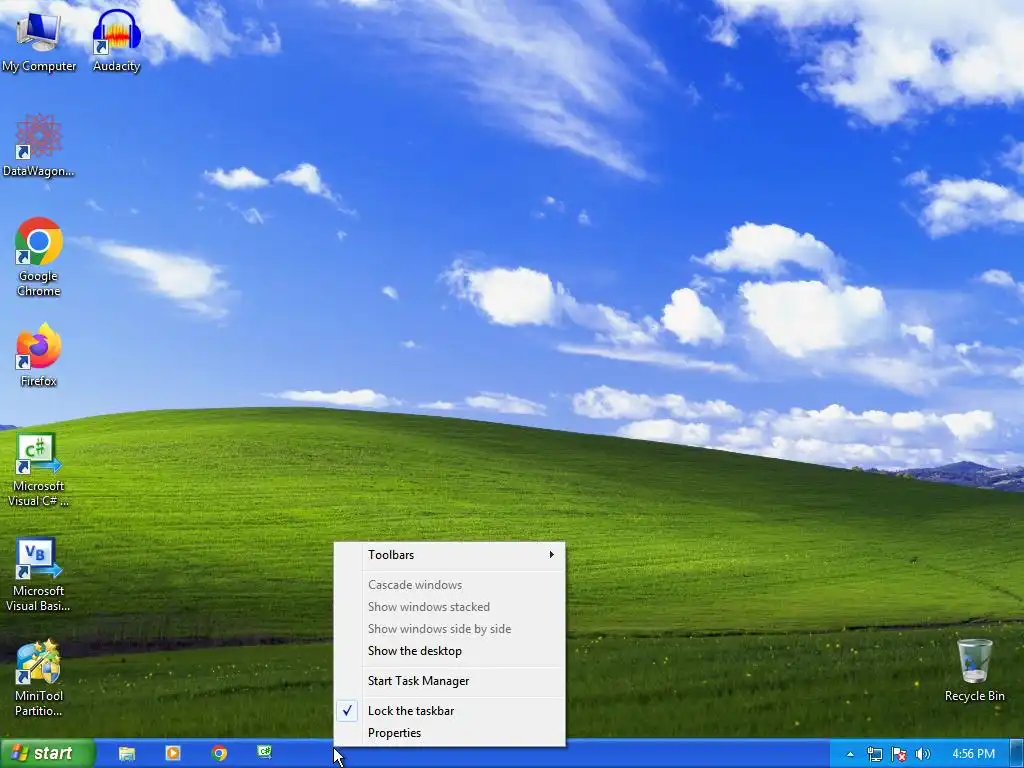Screen dimensions: 1024x768
Task: Show hidden tray icons arrow
Action: point(850,754)
